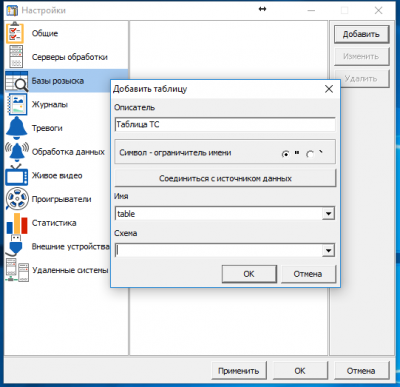Select the Remote systems servers icon

point(17,270)
